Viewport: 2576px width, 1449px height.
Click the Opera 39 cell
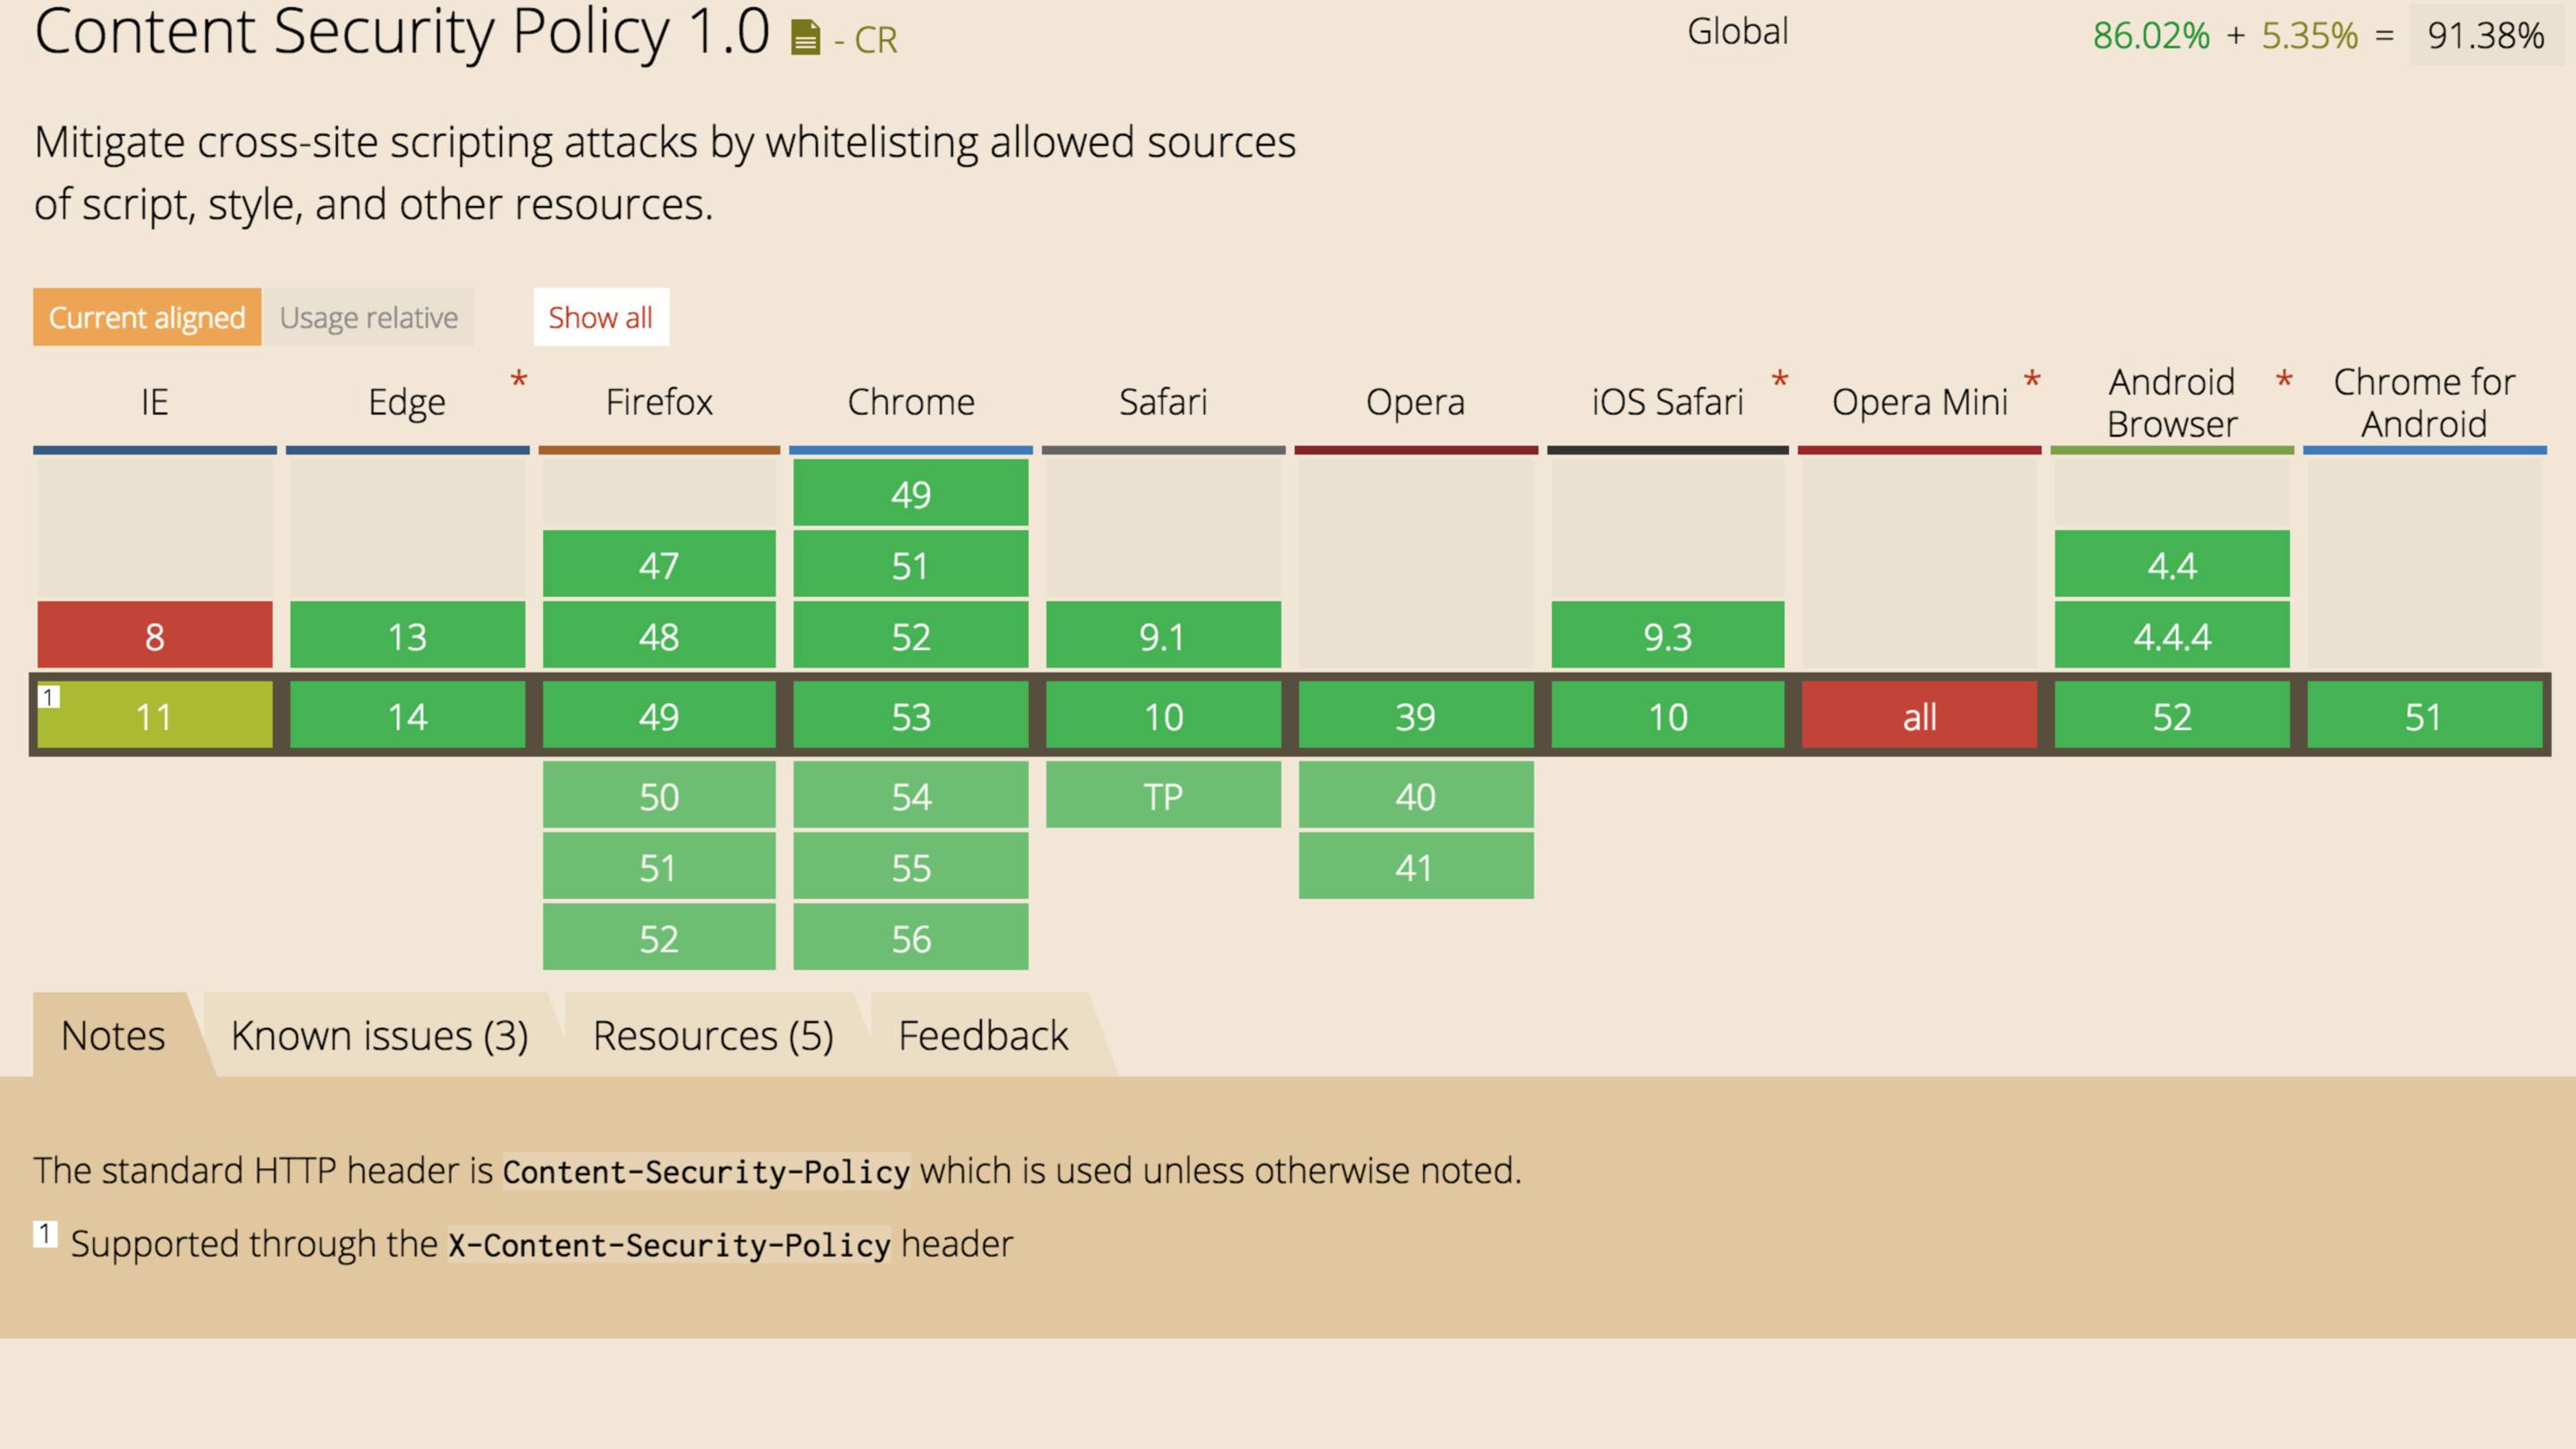point(1416,715)
